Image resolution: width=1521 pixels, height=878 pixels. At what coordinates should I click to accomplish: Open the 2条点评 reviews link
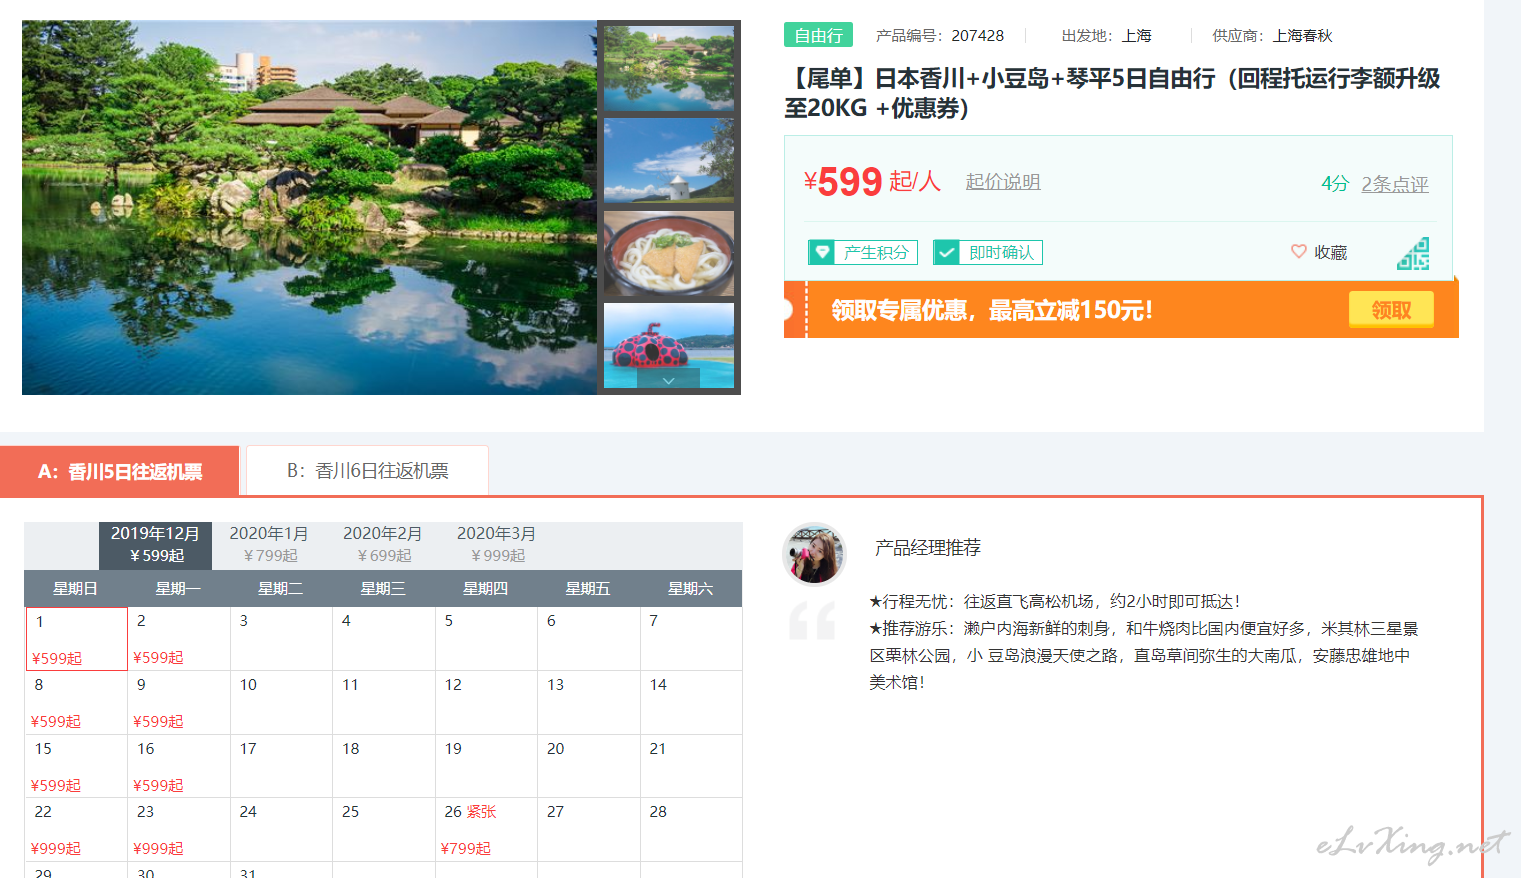1395,184
